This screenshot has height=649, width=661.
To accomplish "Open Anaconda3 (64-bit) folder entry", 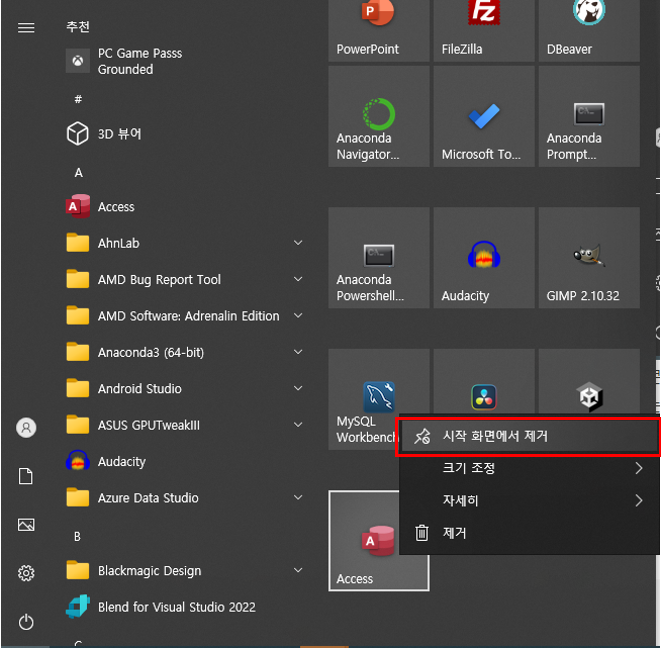I will 184,352.
